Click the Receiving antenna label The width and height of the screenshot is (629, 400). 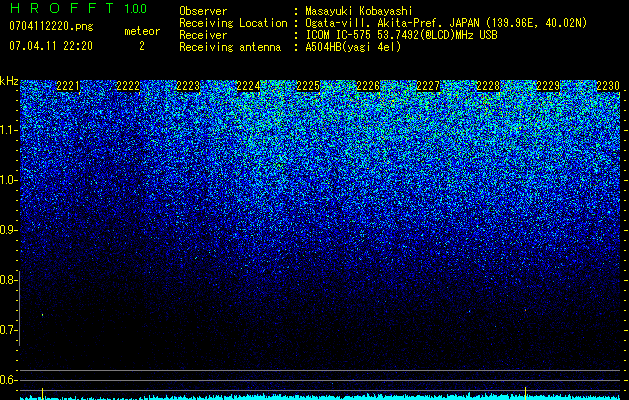230,47
